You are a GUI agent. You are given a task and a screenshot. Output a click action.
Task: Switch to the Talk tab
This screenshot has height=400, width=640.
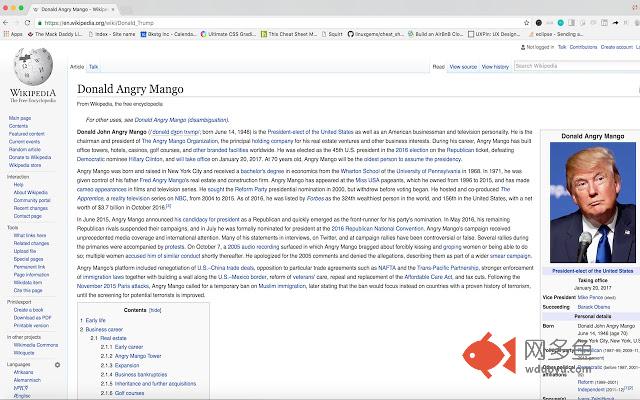93,67
